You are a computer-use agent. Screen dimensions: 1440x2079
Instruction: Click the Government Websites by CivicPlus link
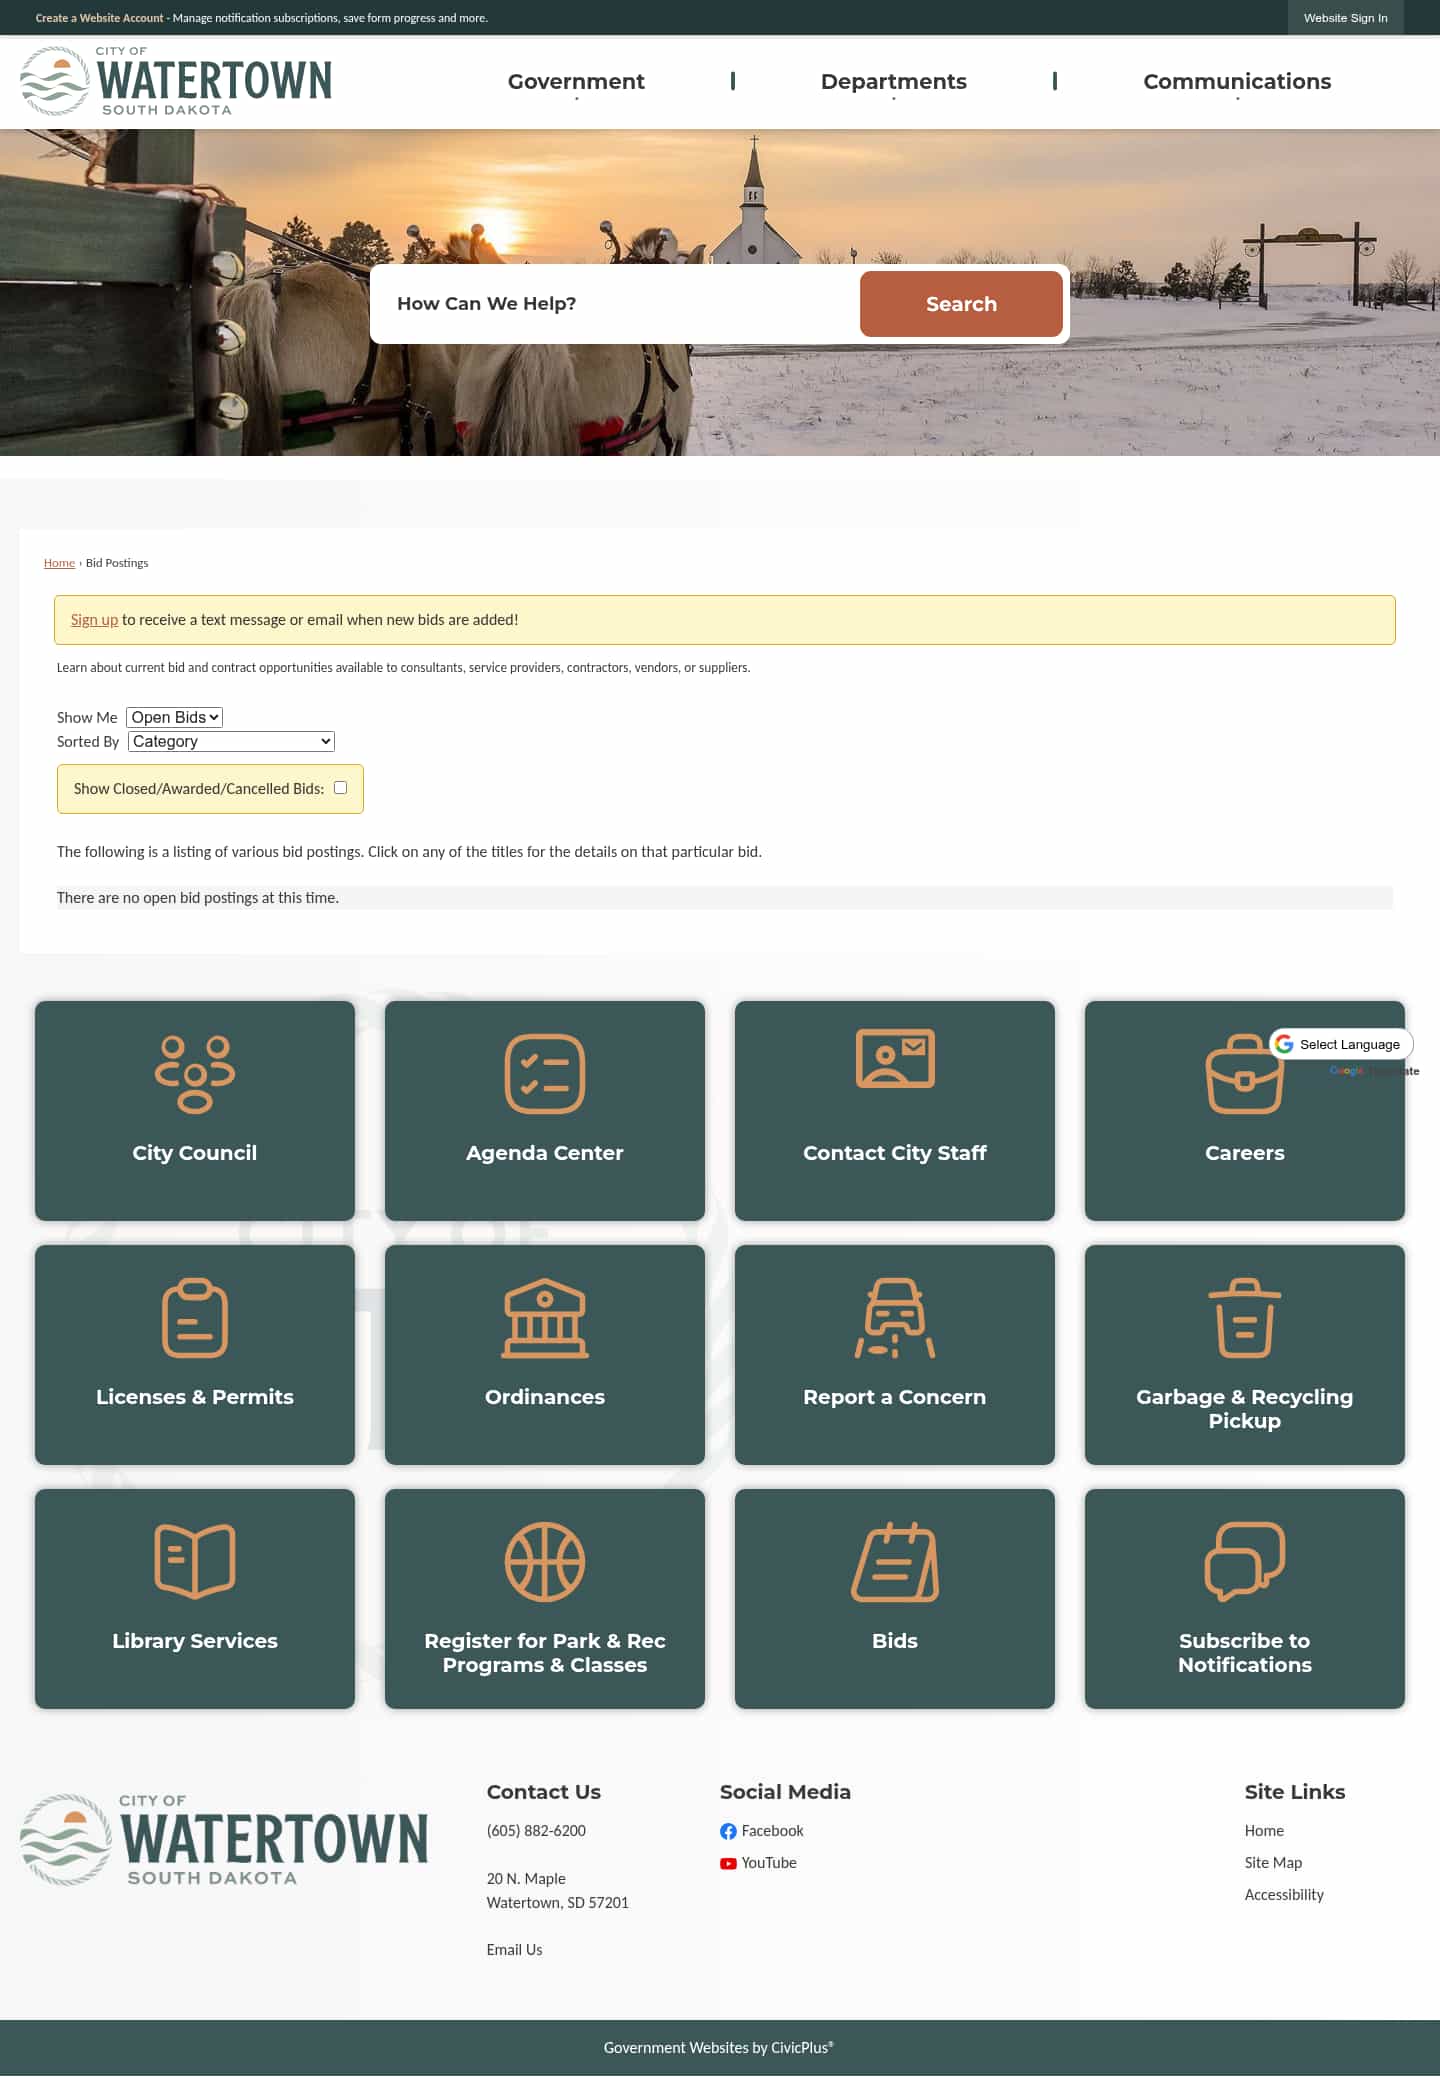[719, 2048]
